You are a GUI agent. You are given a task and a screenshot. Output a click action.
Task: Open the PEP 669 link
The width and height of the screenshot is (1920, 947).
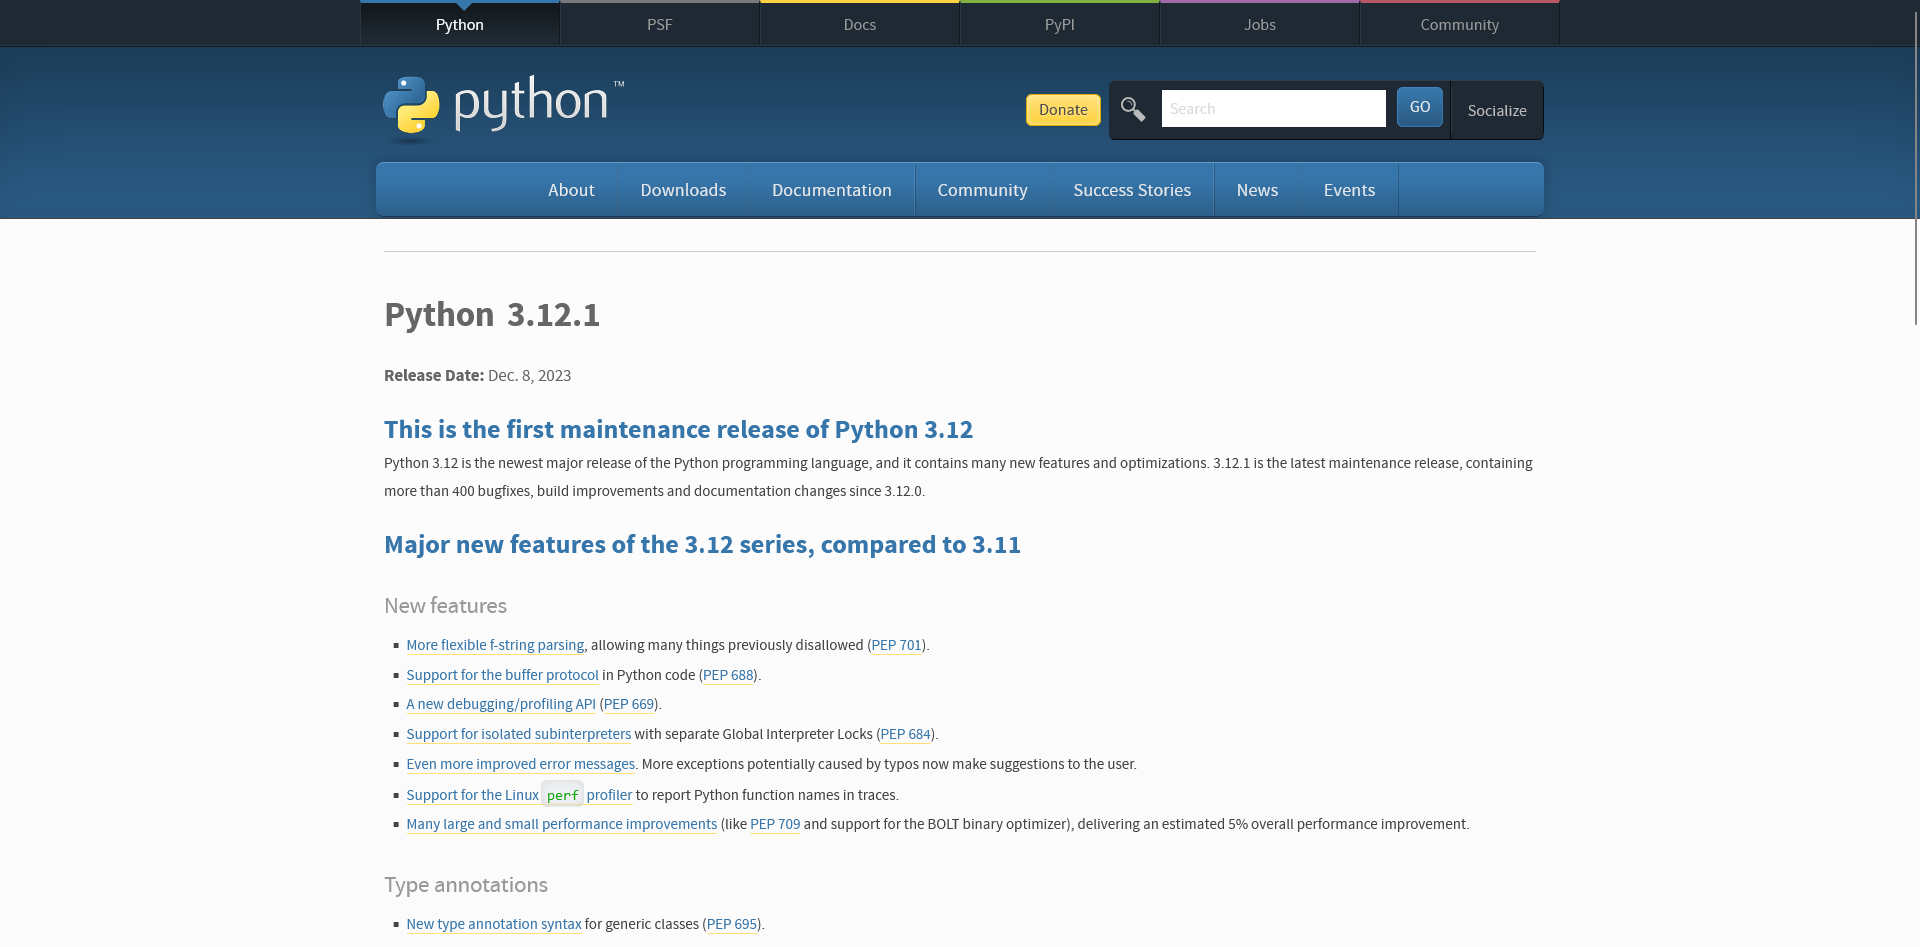pos(629,705)
